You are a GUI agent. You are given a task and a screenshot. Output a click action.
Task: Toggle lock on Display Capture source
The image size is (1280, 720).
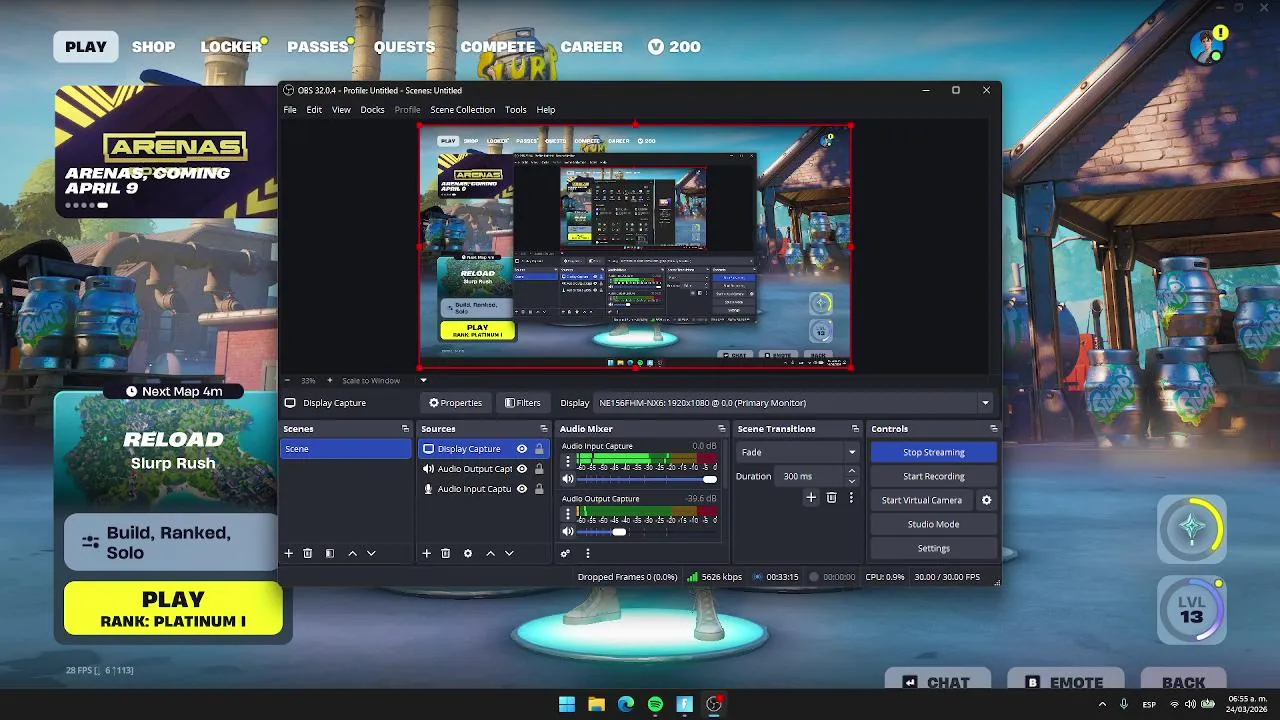click(x=539, y=449)
